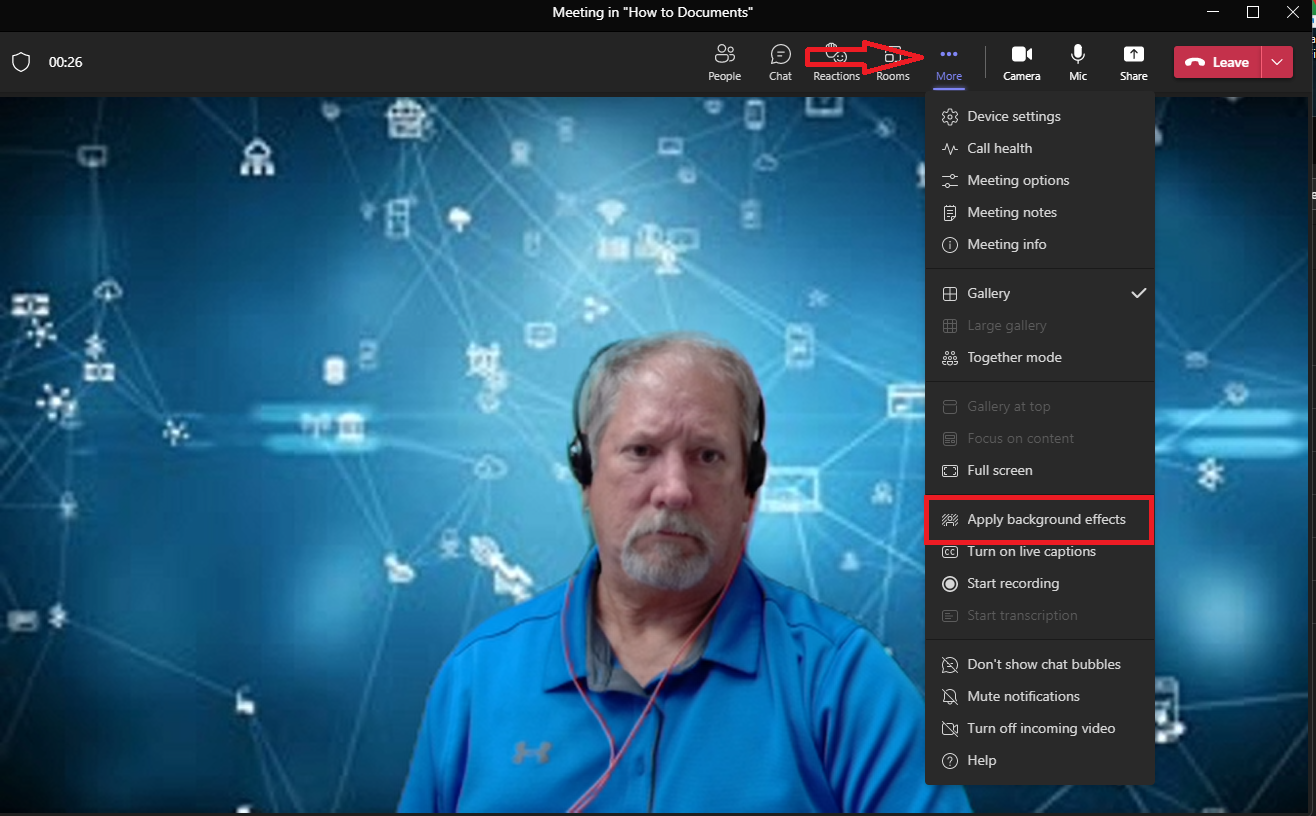This screenshot has width=1316, height=816.
Task: Click the Device settings gear icon
Action: (950, 117)
